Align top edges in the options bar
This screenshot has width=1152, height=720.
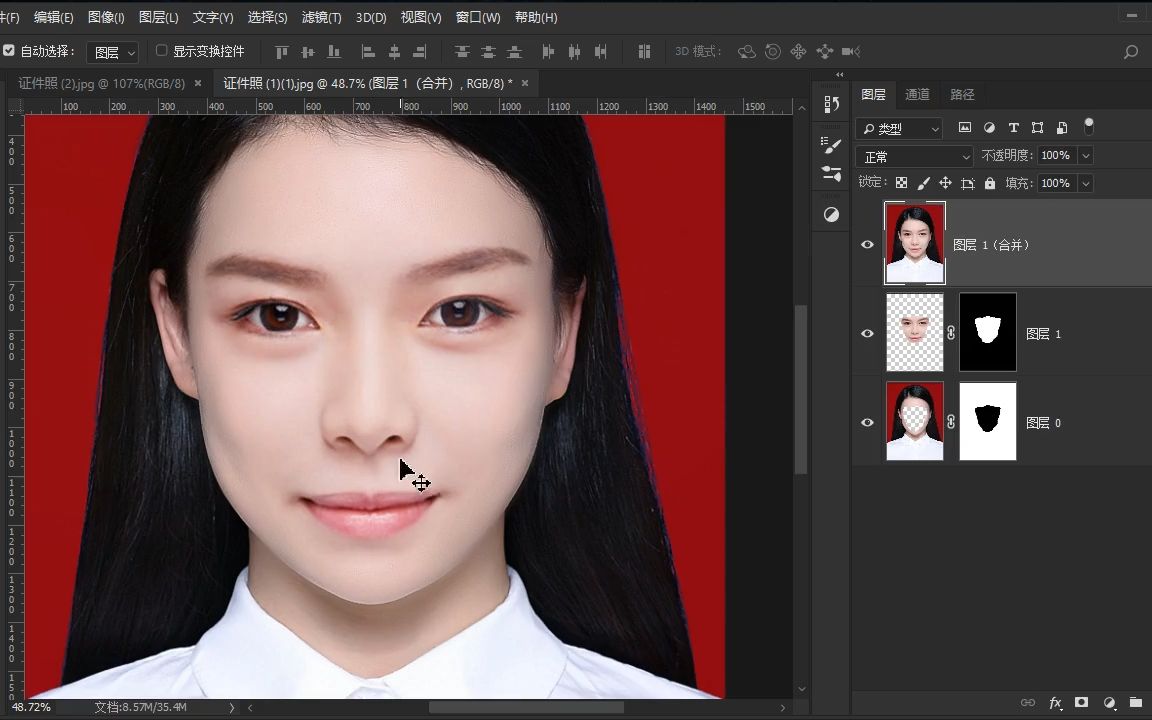(281, 51)
